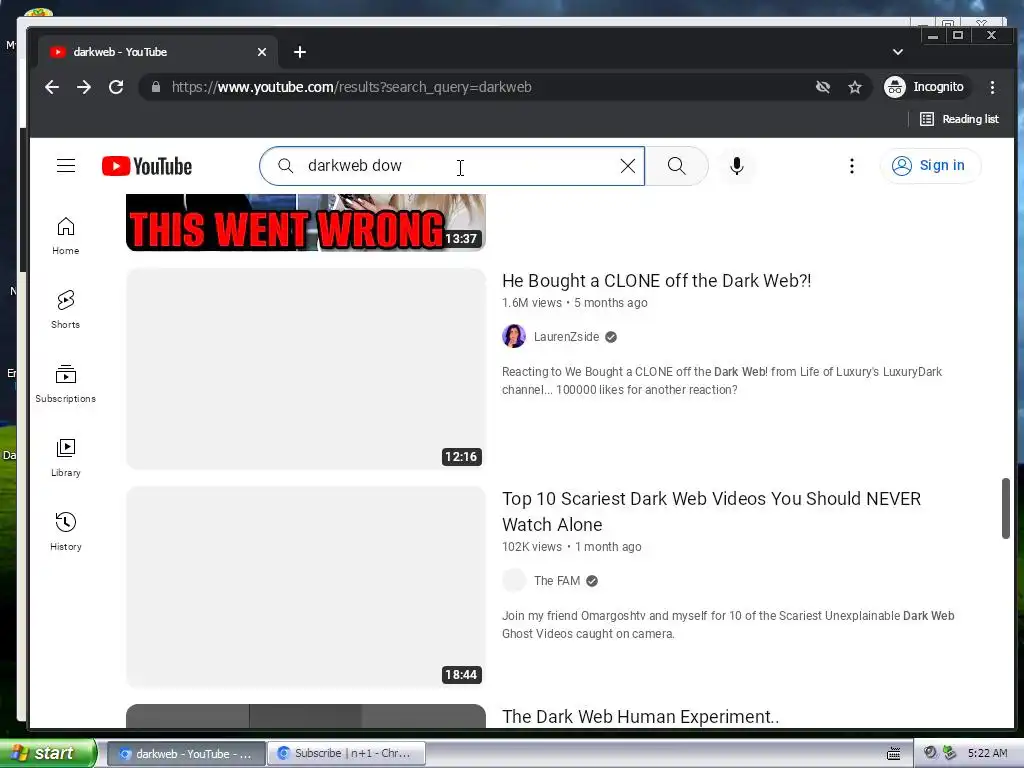Click The FAM video description text

click(728, 624)
